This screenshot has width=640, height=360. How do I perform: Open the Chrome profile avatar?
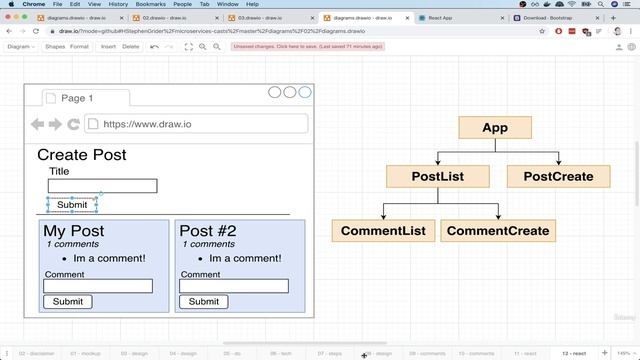coord(618,31)
